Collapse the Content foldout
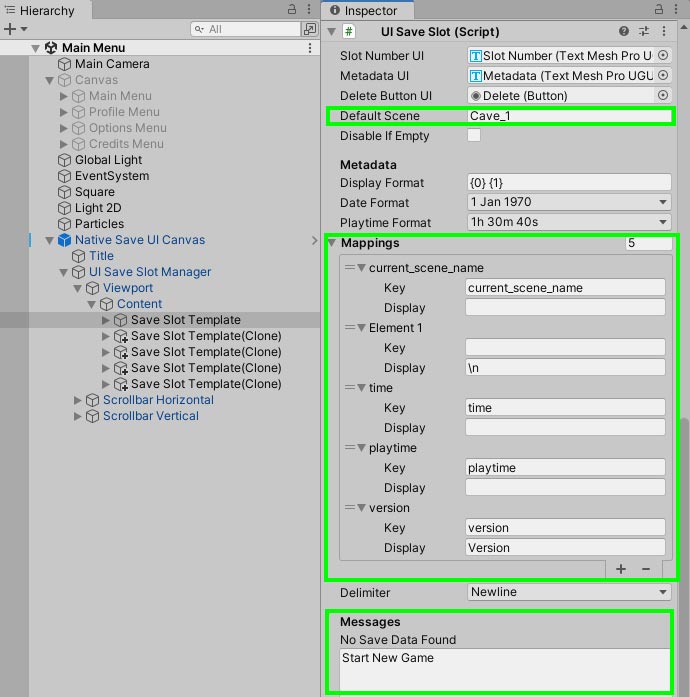 pos(92,304)
